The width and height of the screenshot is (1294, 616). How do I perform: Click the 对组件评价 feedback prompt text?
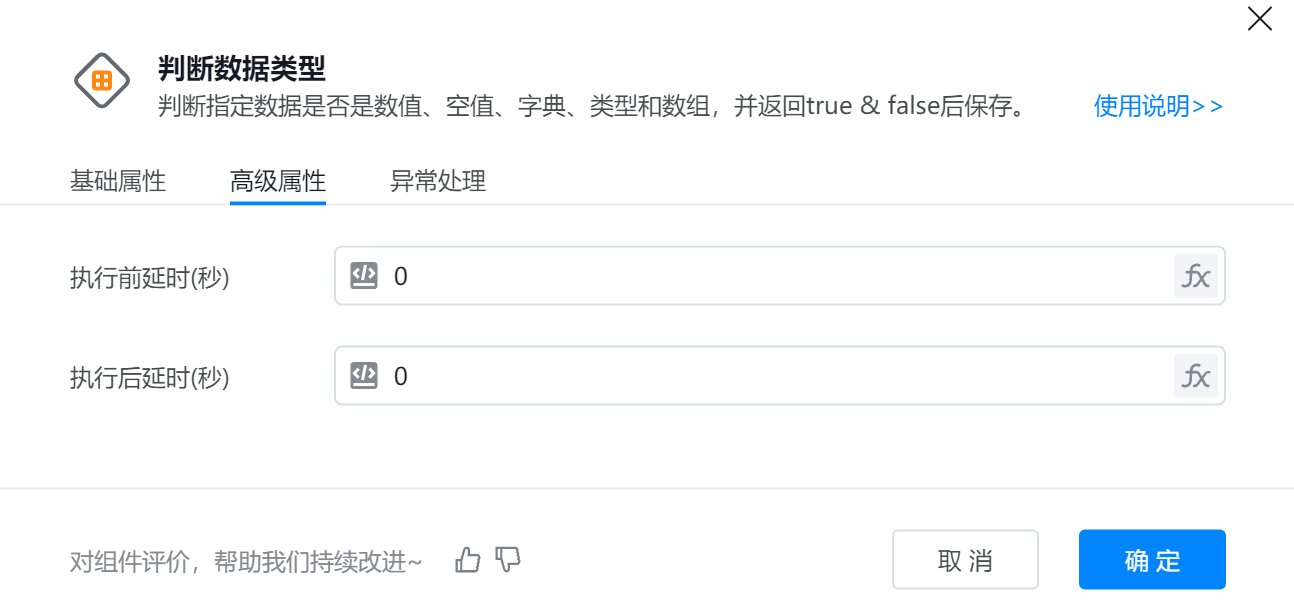246,562
